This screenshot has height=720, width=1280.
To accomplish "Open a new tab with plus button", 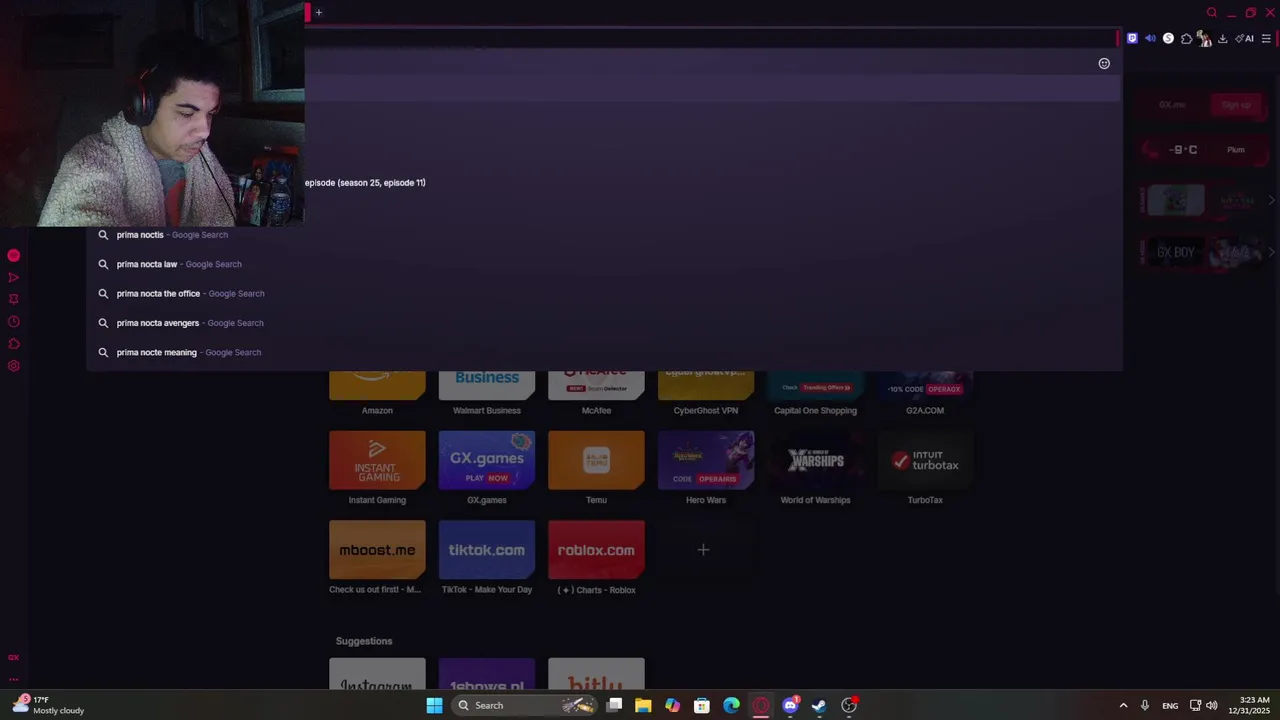I will point(319,12).
